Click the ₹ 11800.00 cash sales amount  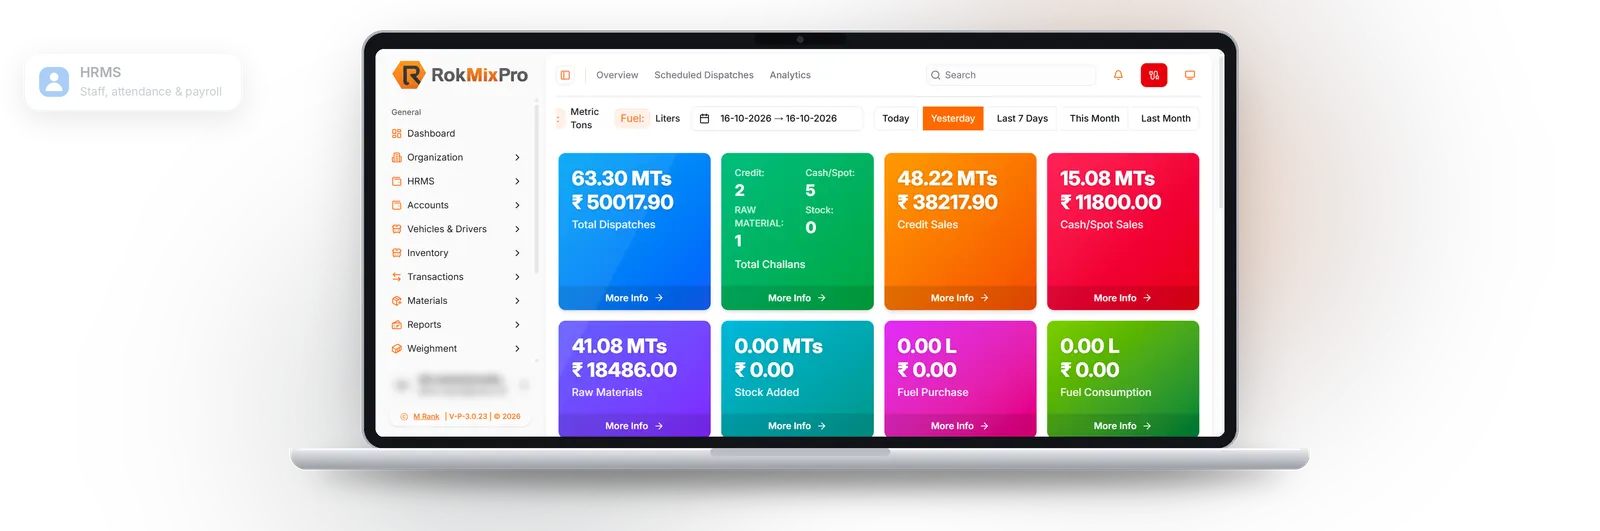coord(1110,202)
